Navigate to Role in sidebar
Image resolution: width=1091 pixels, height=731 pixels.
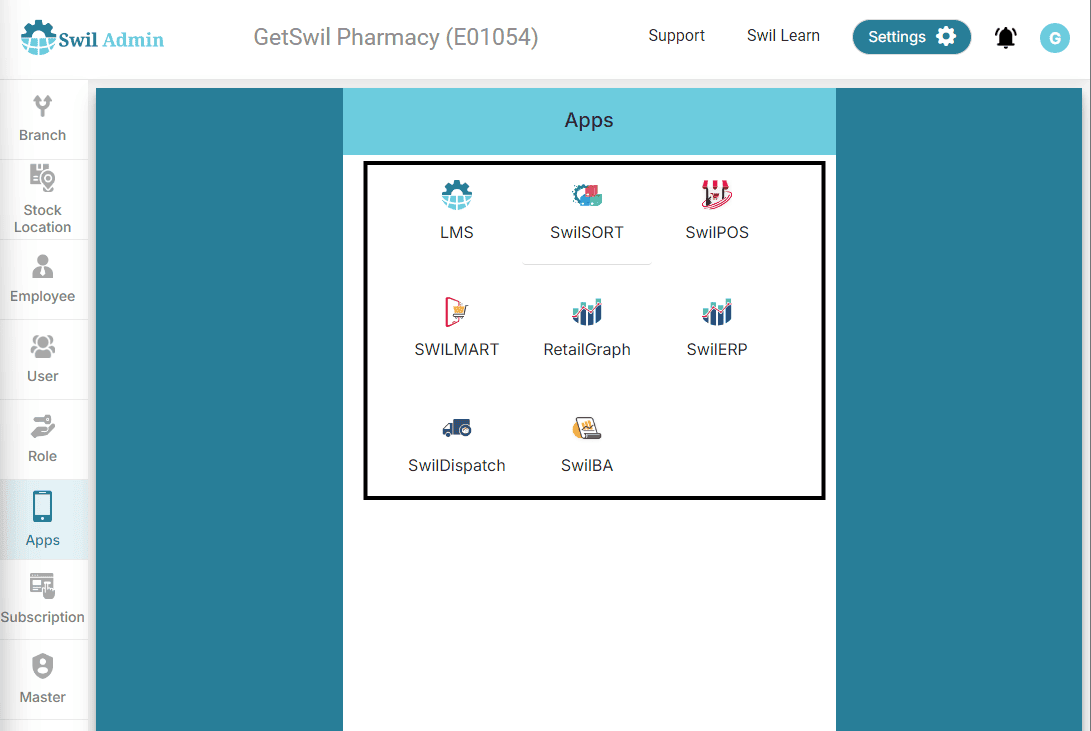(43, 439)
